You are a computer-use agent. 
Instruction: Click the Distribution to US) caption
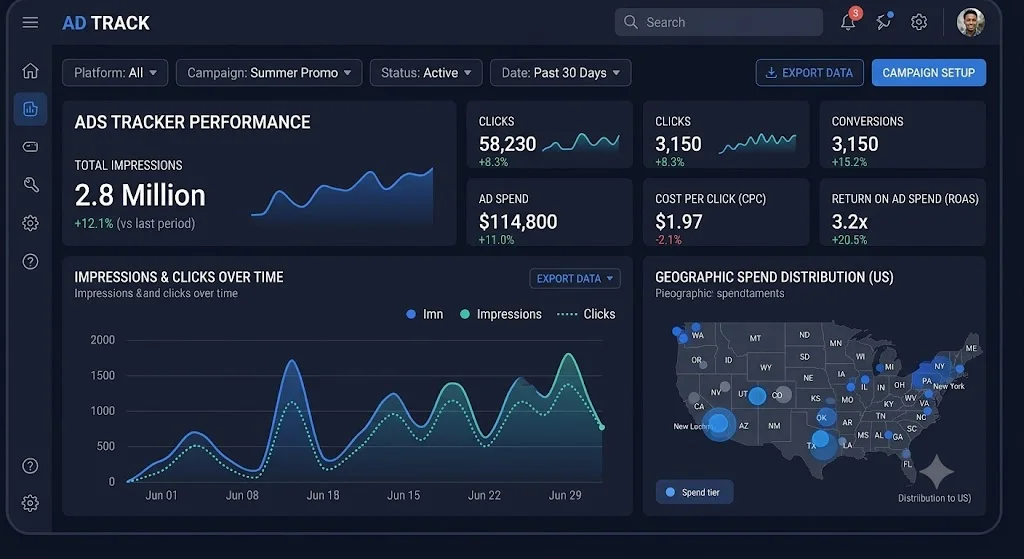click(x=934, y=498)
